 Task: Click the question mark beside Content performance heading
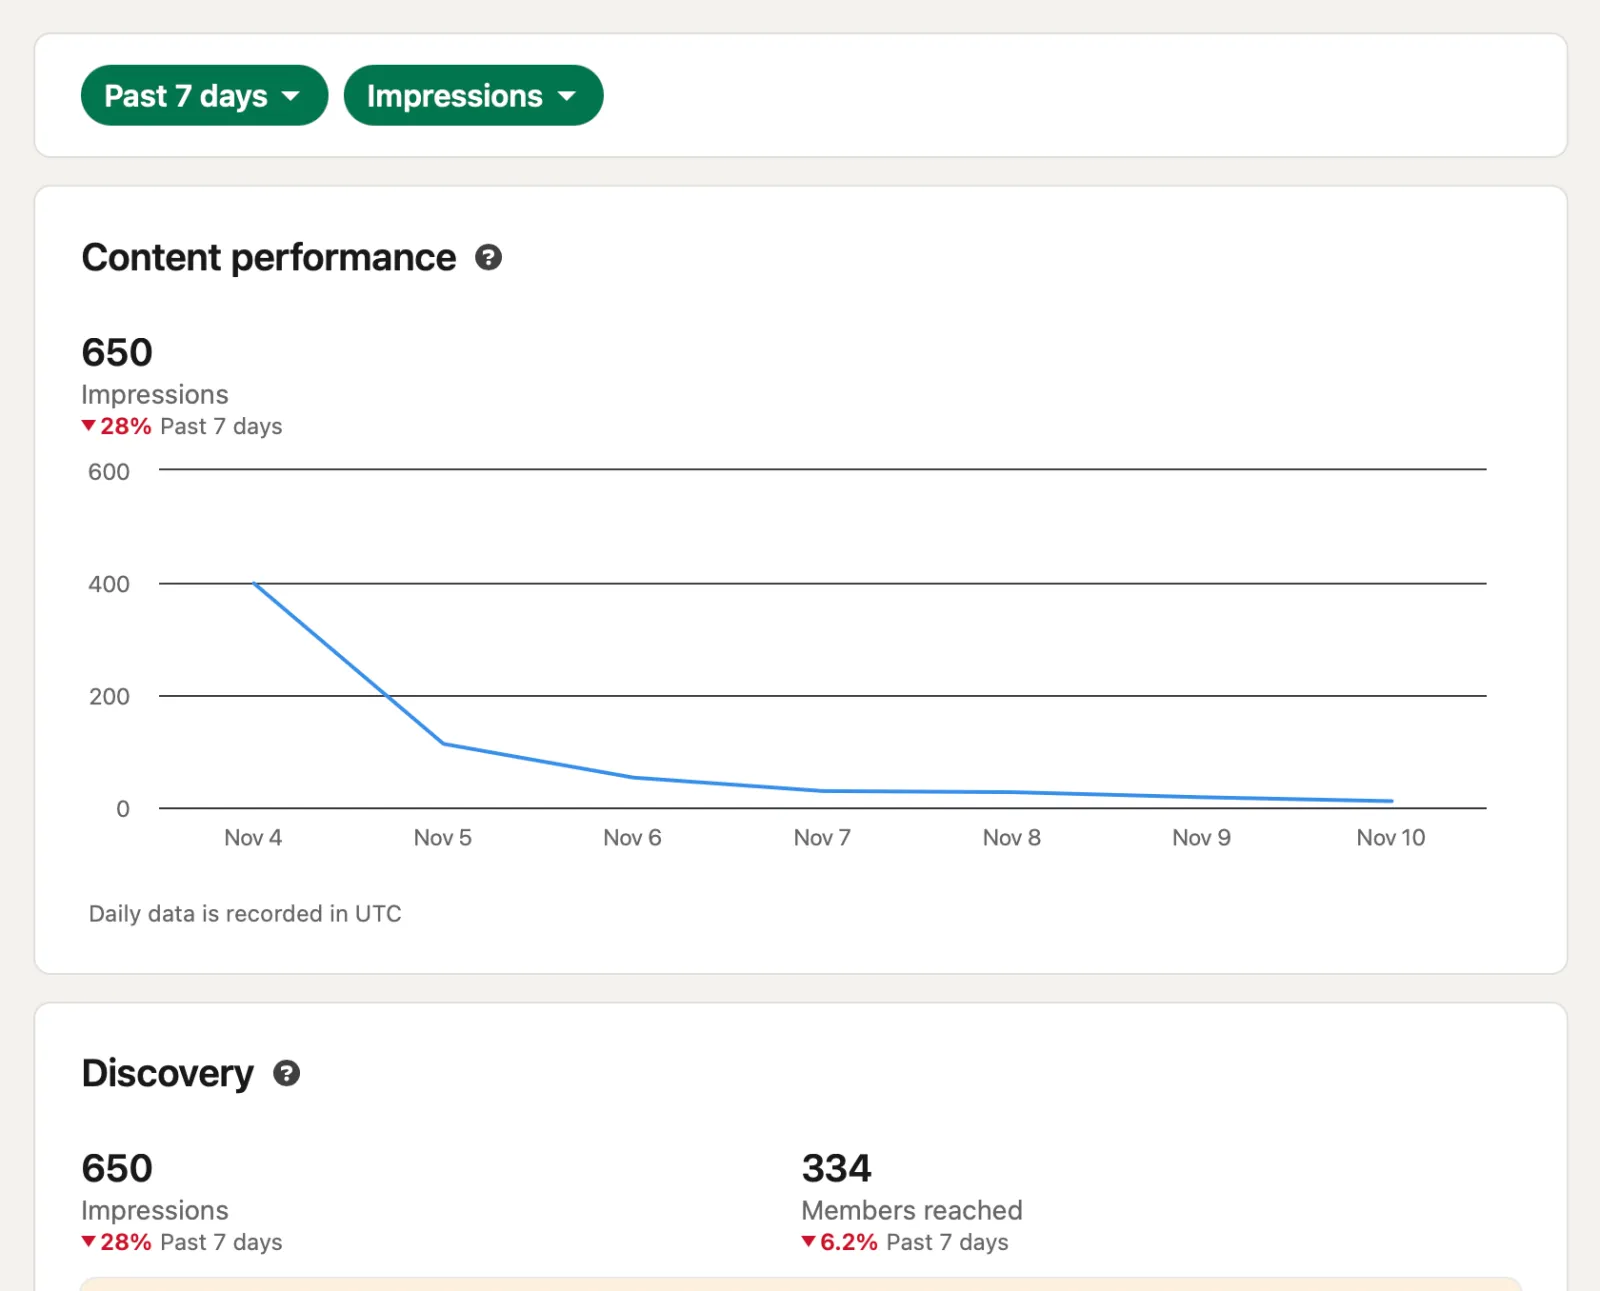click(488, 257)
